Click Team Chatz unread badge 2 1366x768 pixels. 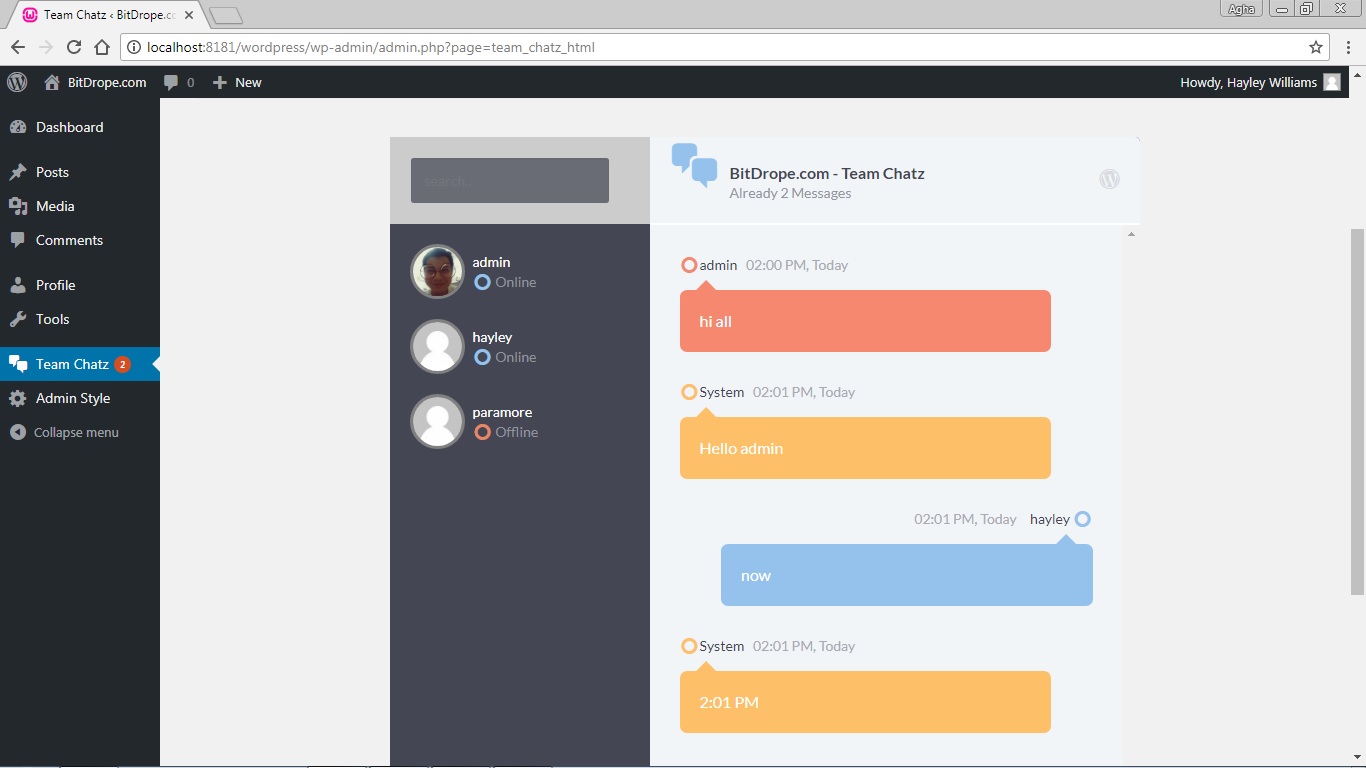[x=122, y=364]
